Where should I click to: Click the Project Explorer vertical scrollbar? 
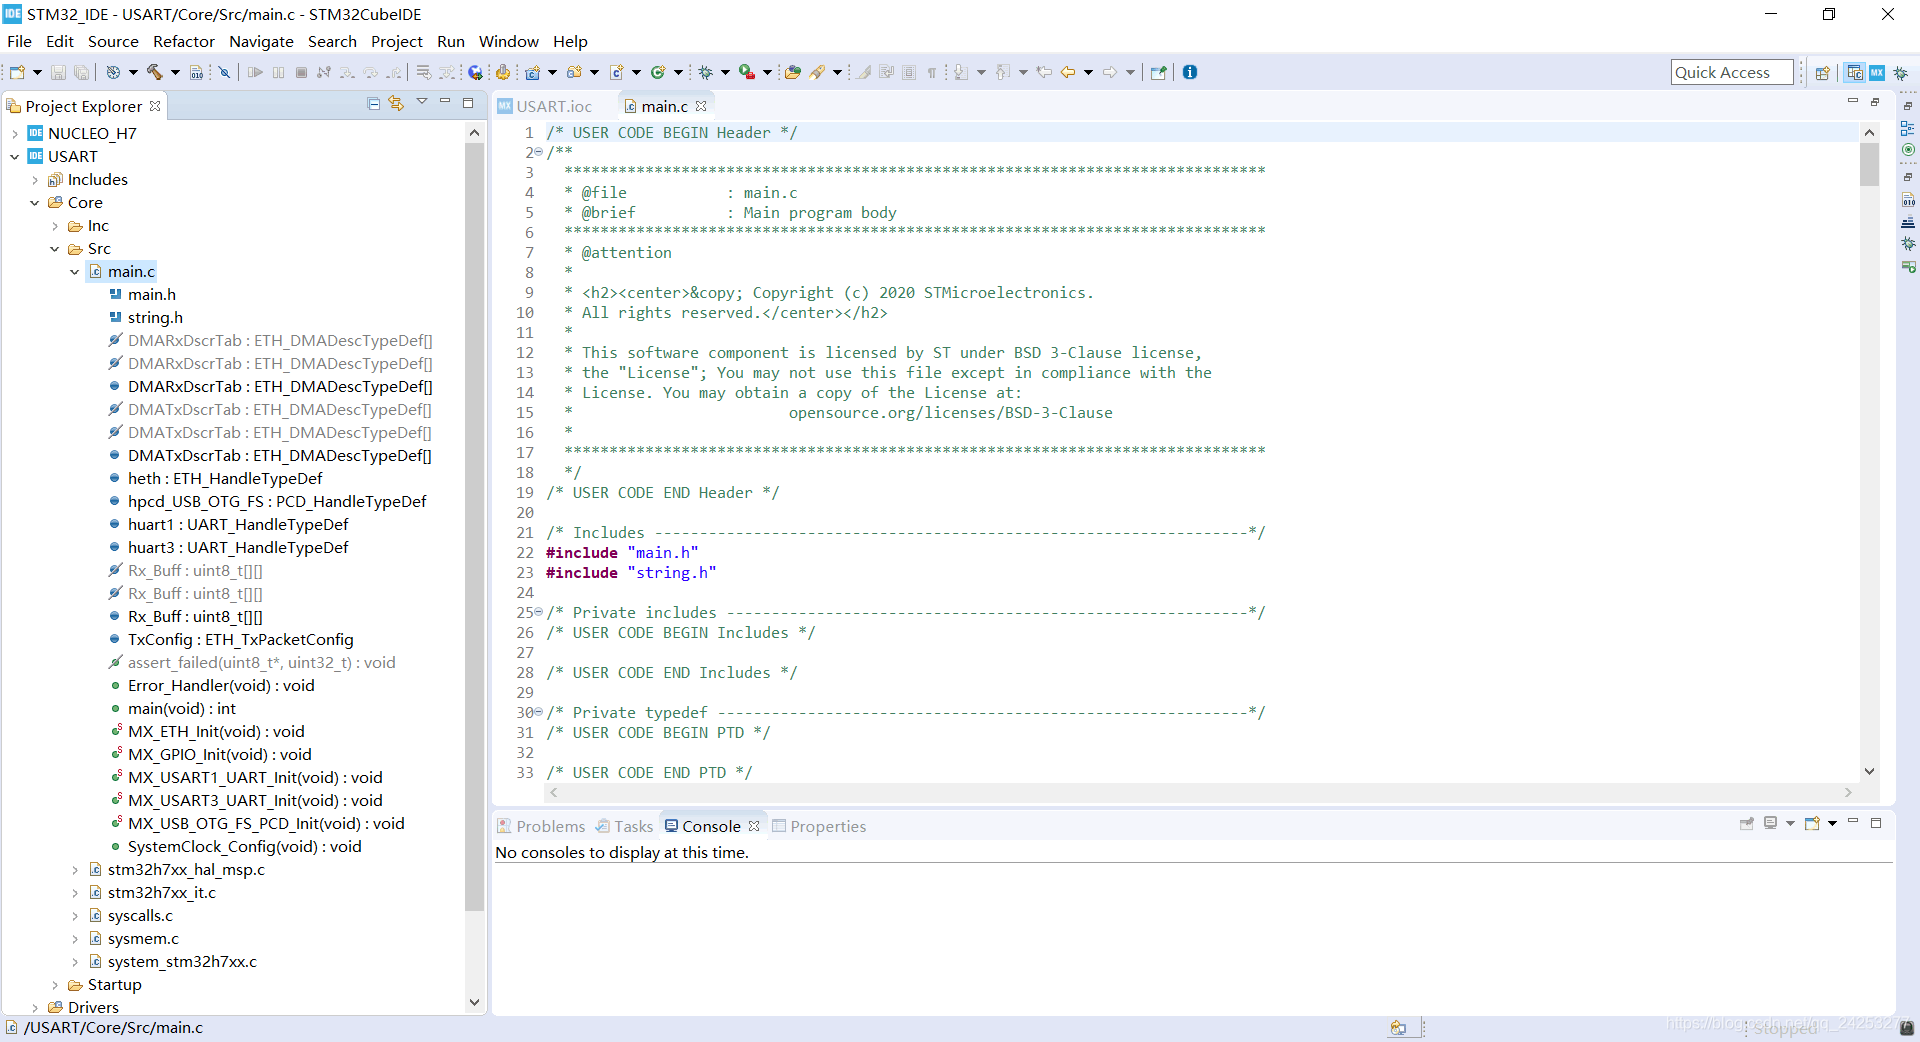(474, 527)
